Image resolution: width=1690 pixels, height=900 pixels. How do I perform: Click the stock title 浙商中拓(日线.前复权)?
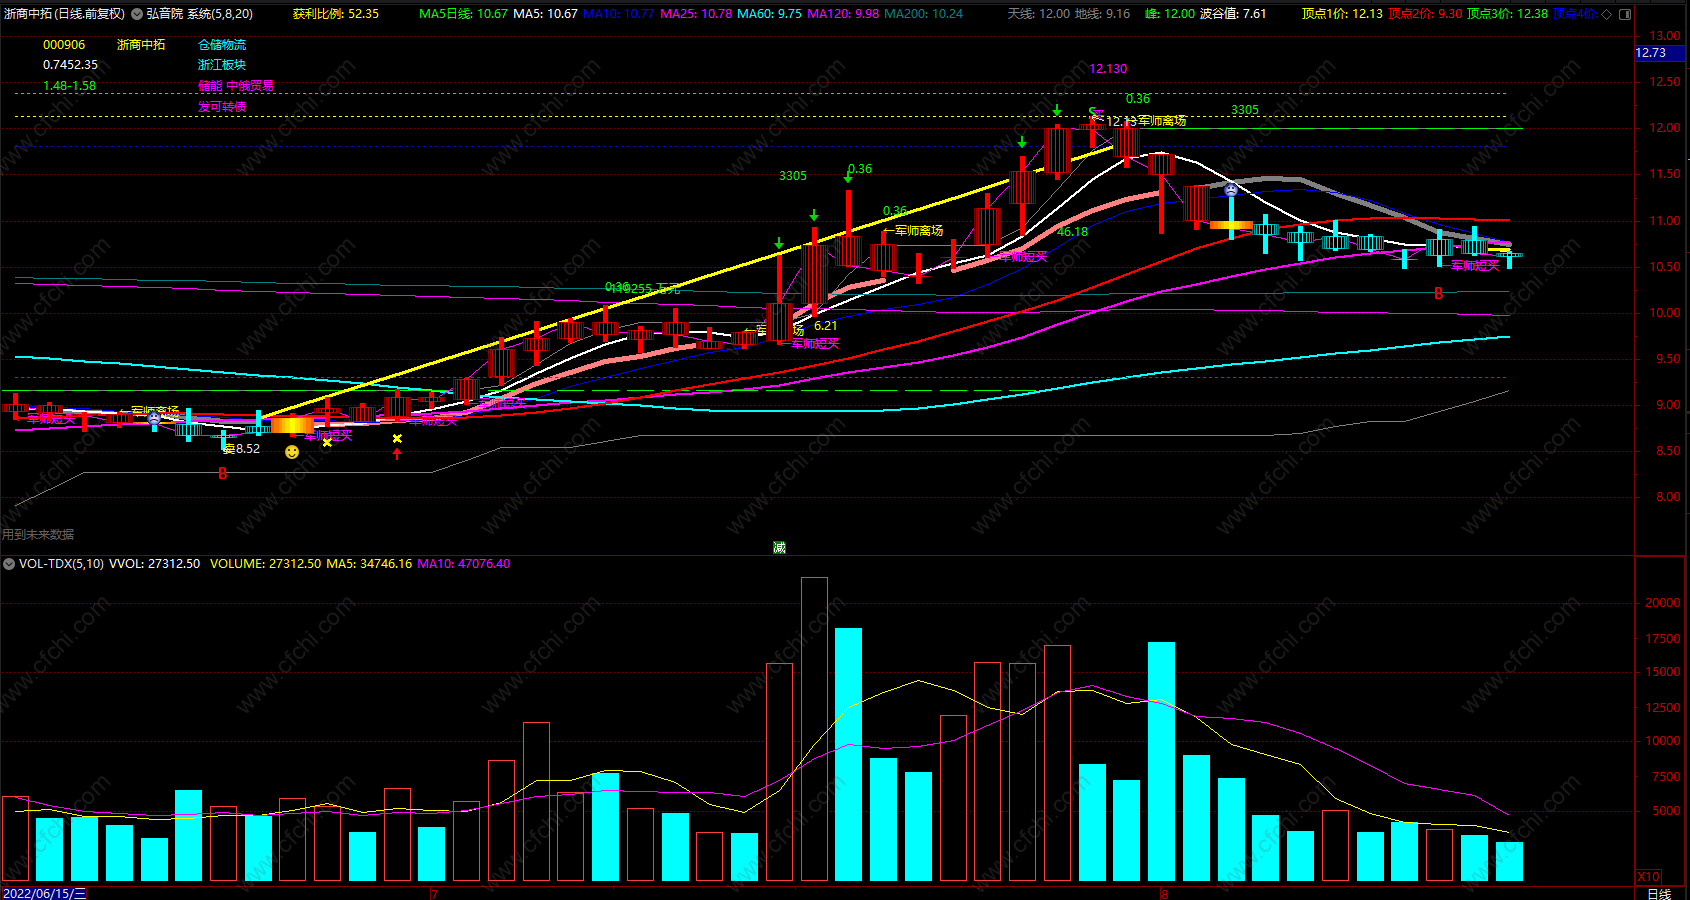(x=65, y=14)
